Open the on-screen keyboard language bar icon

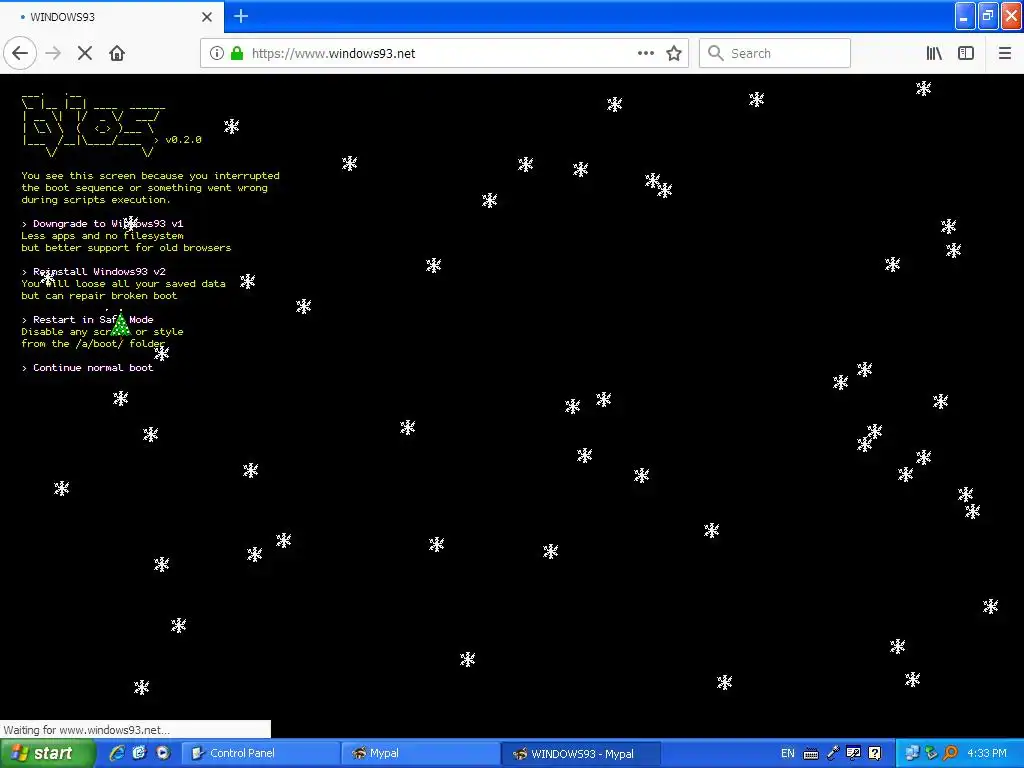point(810,754)
